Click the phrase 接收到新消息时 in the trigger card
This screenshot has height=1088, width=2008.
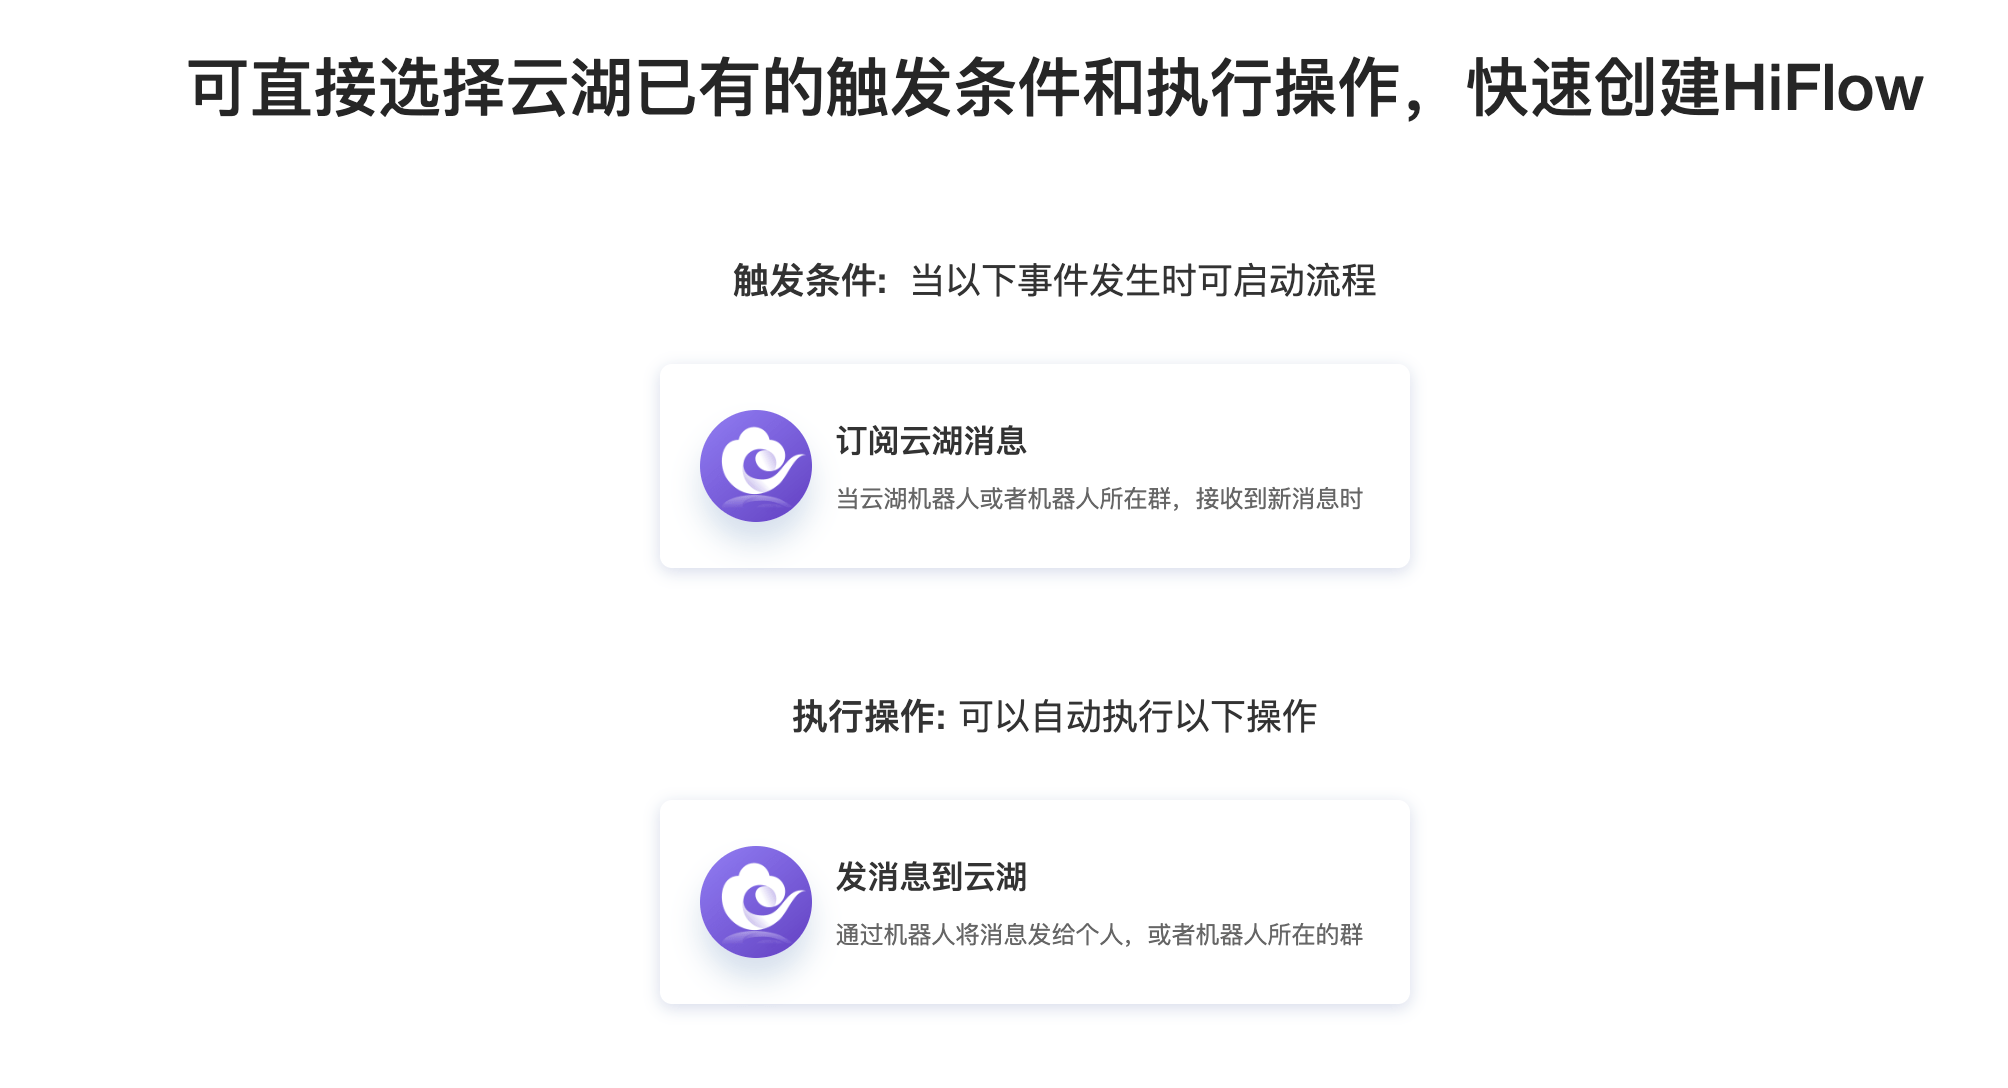(x=1279, y=498)
